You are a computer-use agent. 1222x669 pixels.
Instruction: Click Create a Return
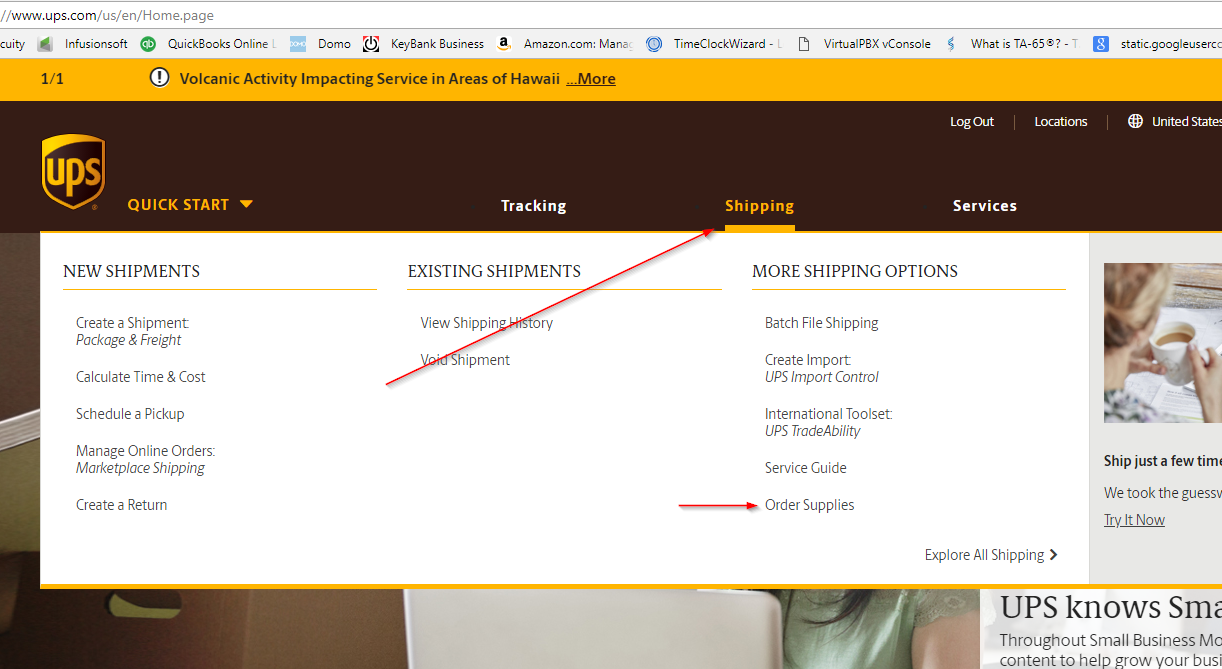pyautogui.click(x=121, y=505)
